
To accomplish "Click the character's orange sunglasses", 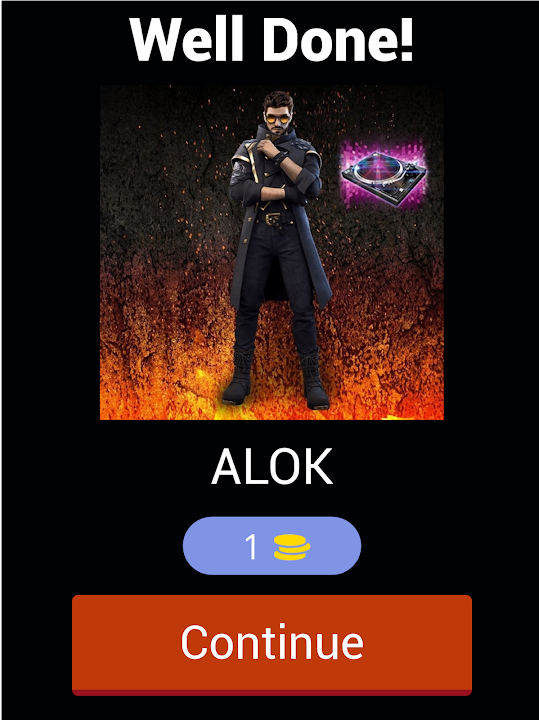I will click(277, 119).
